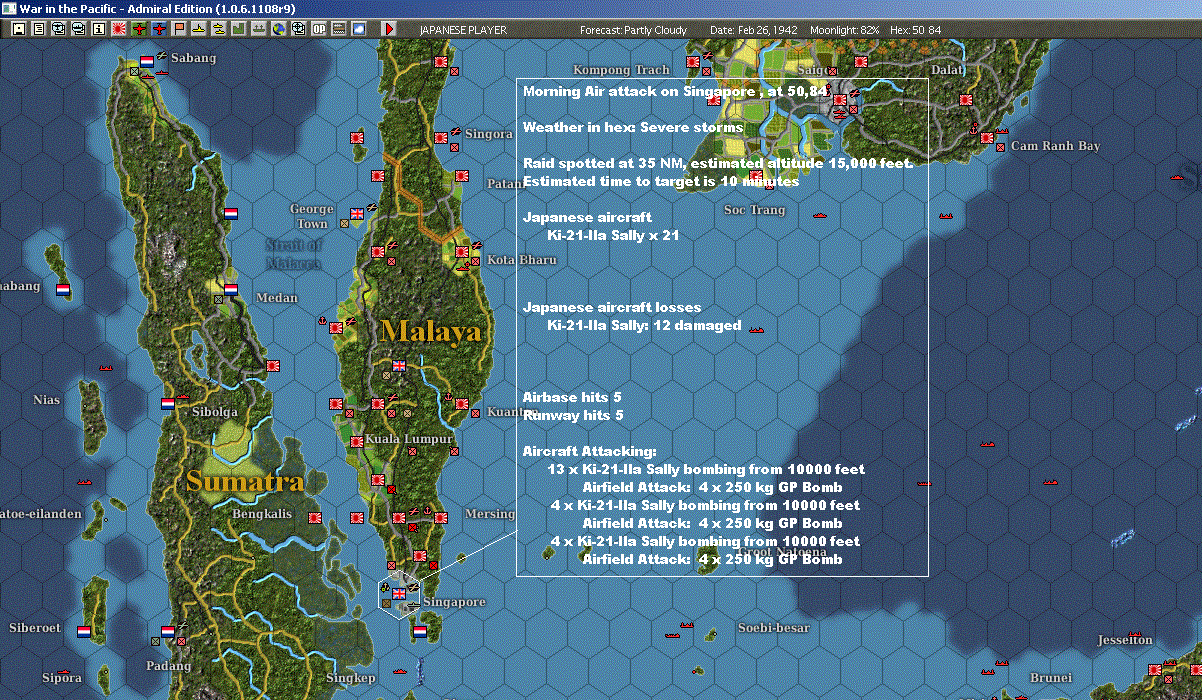This screenshot has width=1202, height=700.
Task: Click 'Date: Feb 26, 1942' in the status bar
Action: (x=753, y=30)
